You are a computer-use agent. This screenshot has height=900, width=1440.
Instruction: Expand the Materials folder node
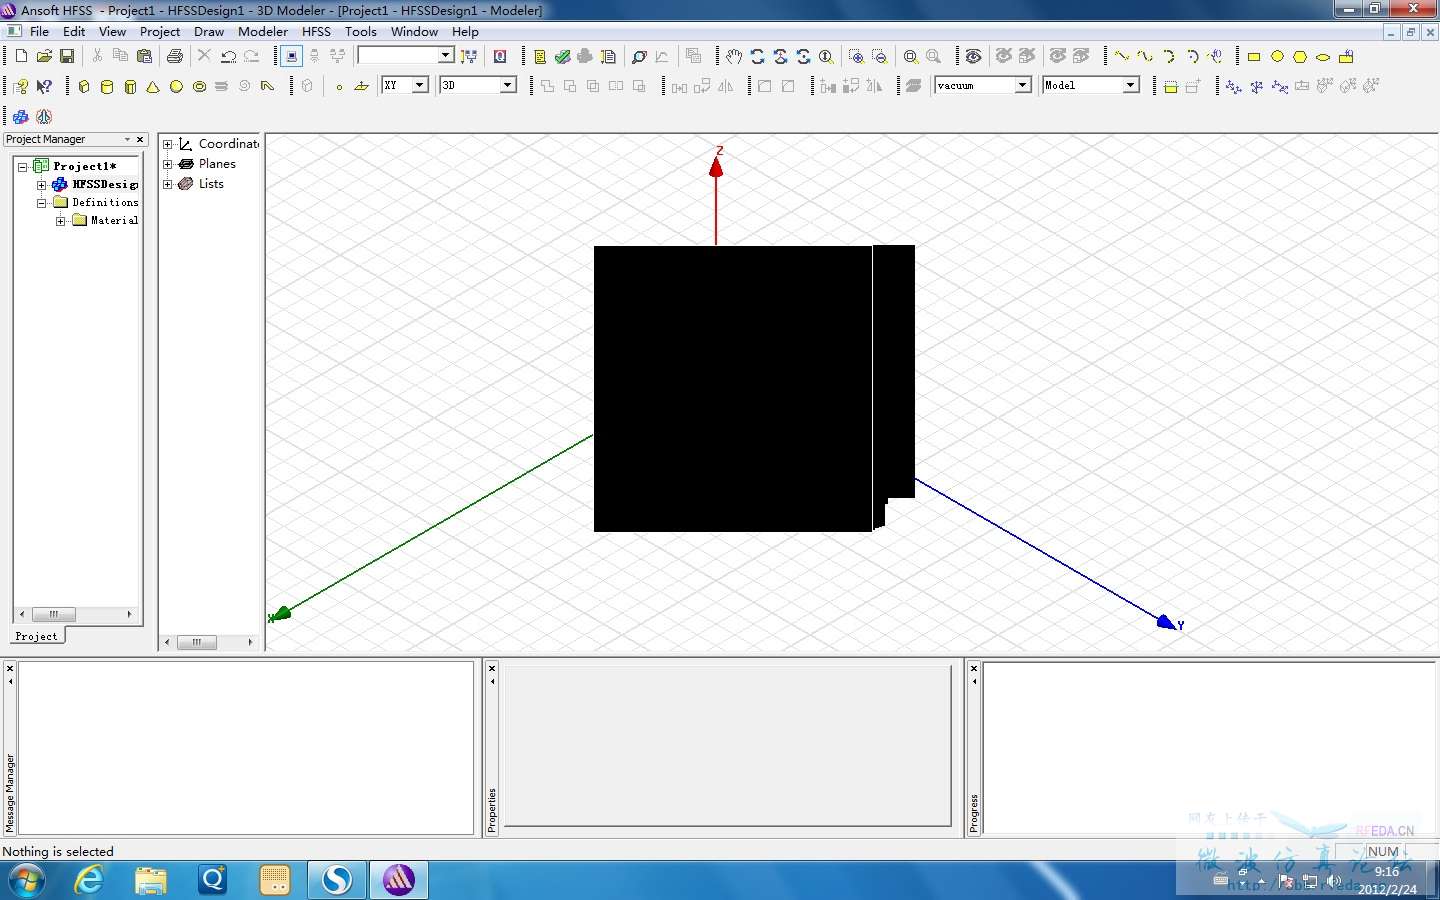(x=61, y=221)
